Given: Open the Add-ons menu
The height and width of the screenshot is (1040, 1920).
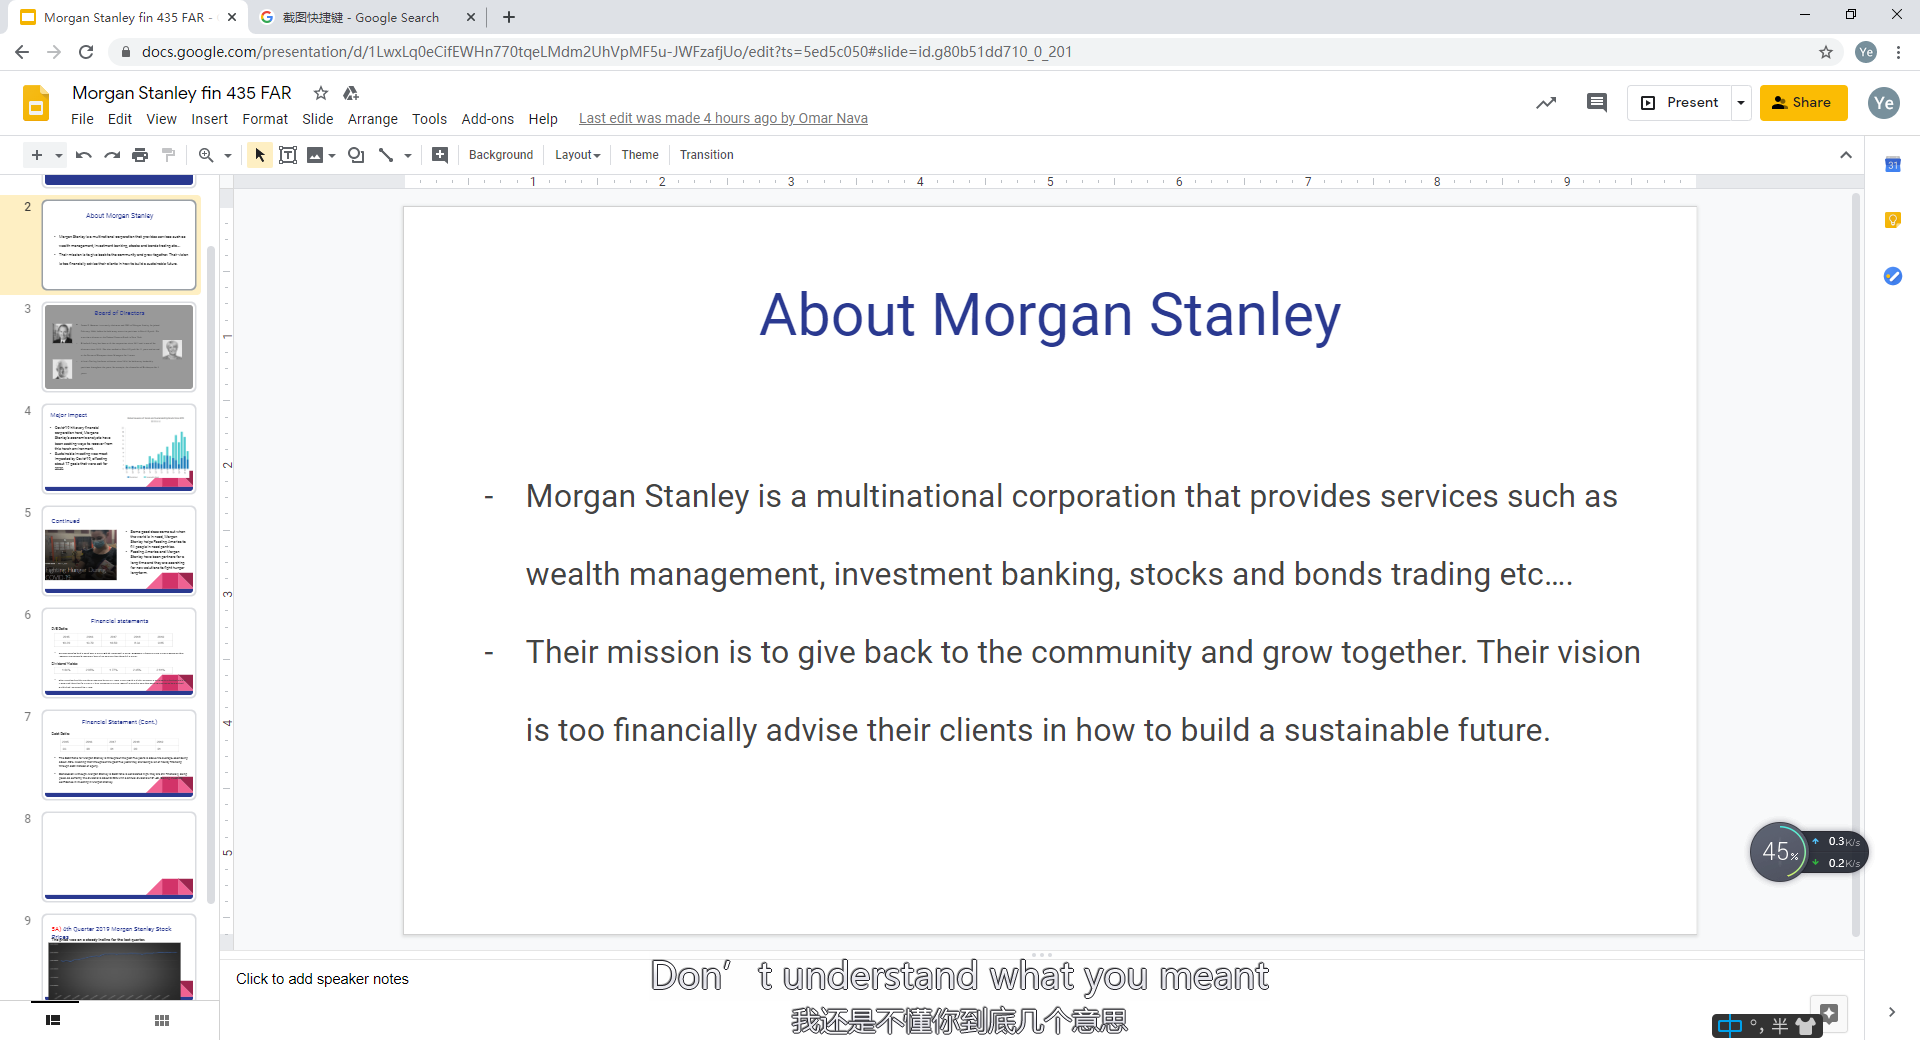Looking at the screenshot, I should click(488, 119).
